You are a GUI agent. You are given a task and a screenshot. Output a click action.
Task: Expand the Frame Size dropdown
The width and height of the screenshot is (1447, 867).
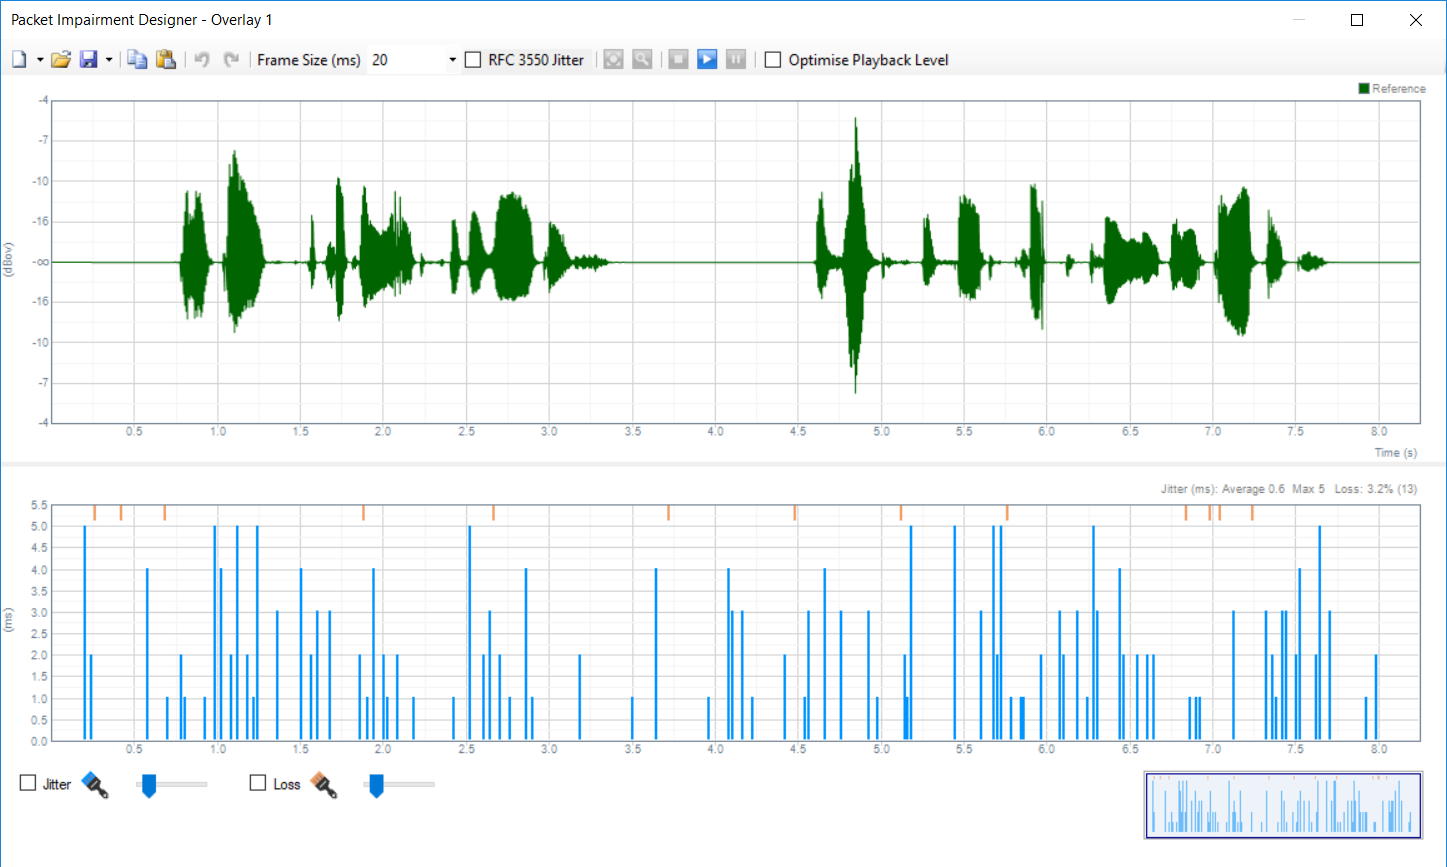(x=452, y=60)
